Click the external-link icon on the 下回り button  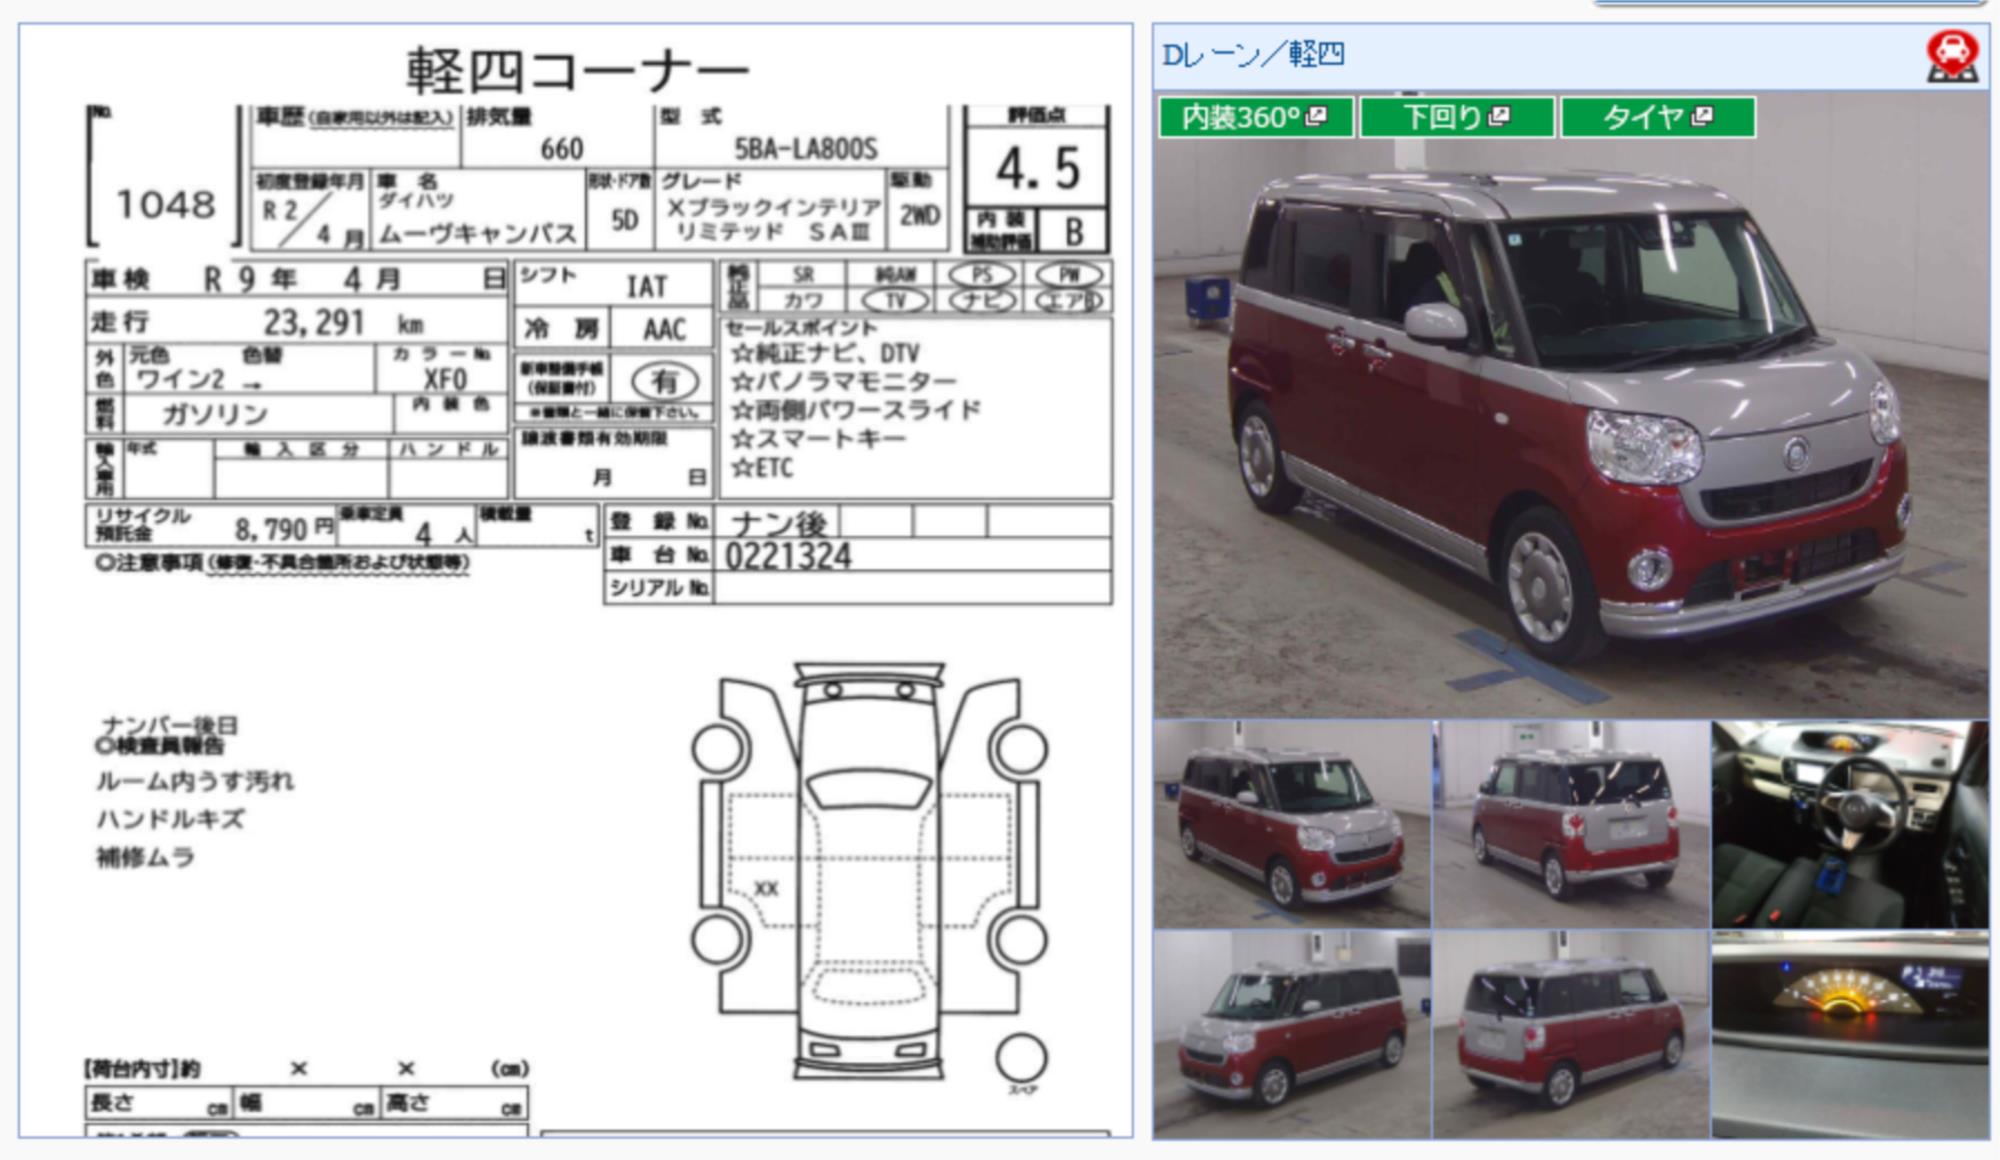[1498, 116]
